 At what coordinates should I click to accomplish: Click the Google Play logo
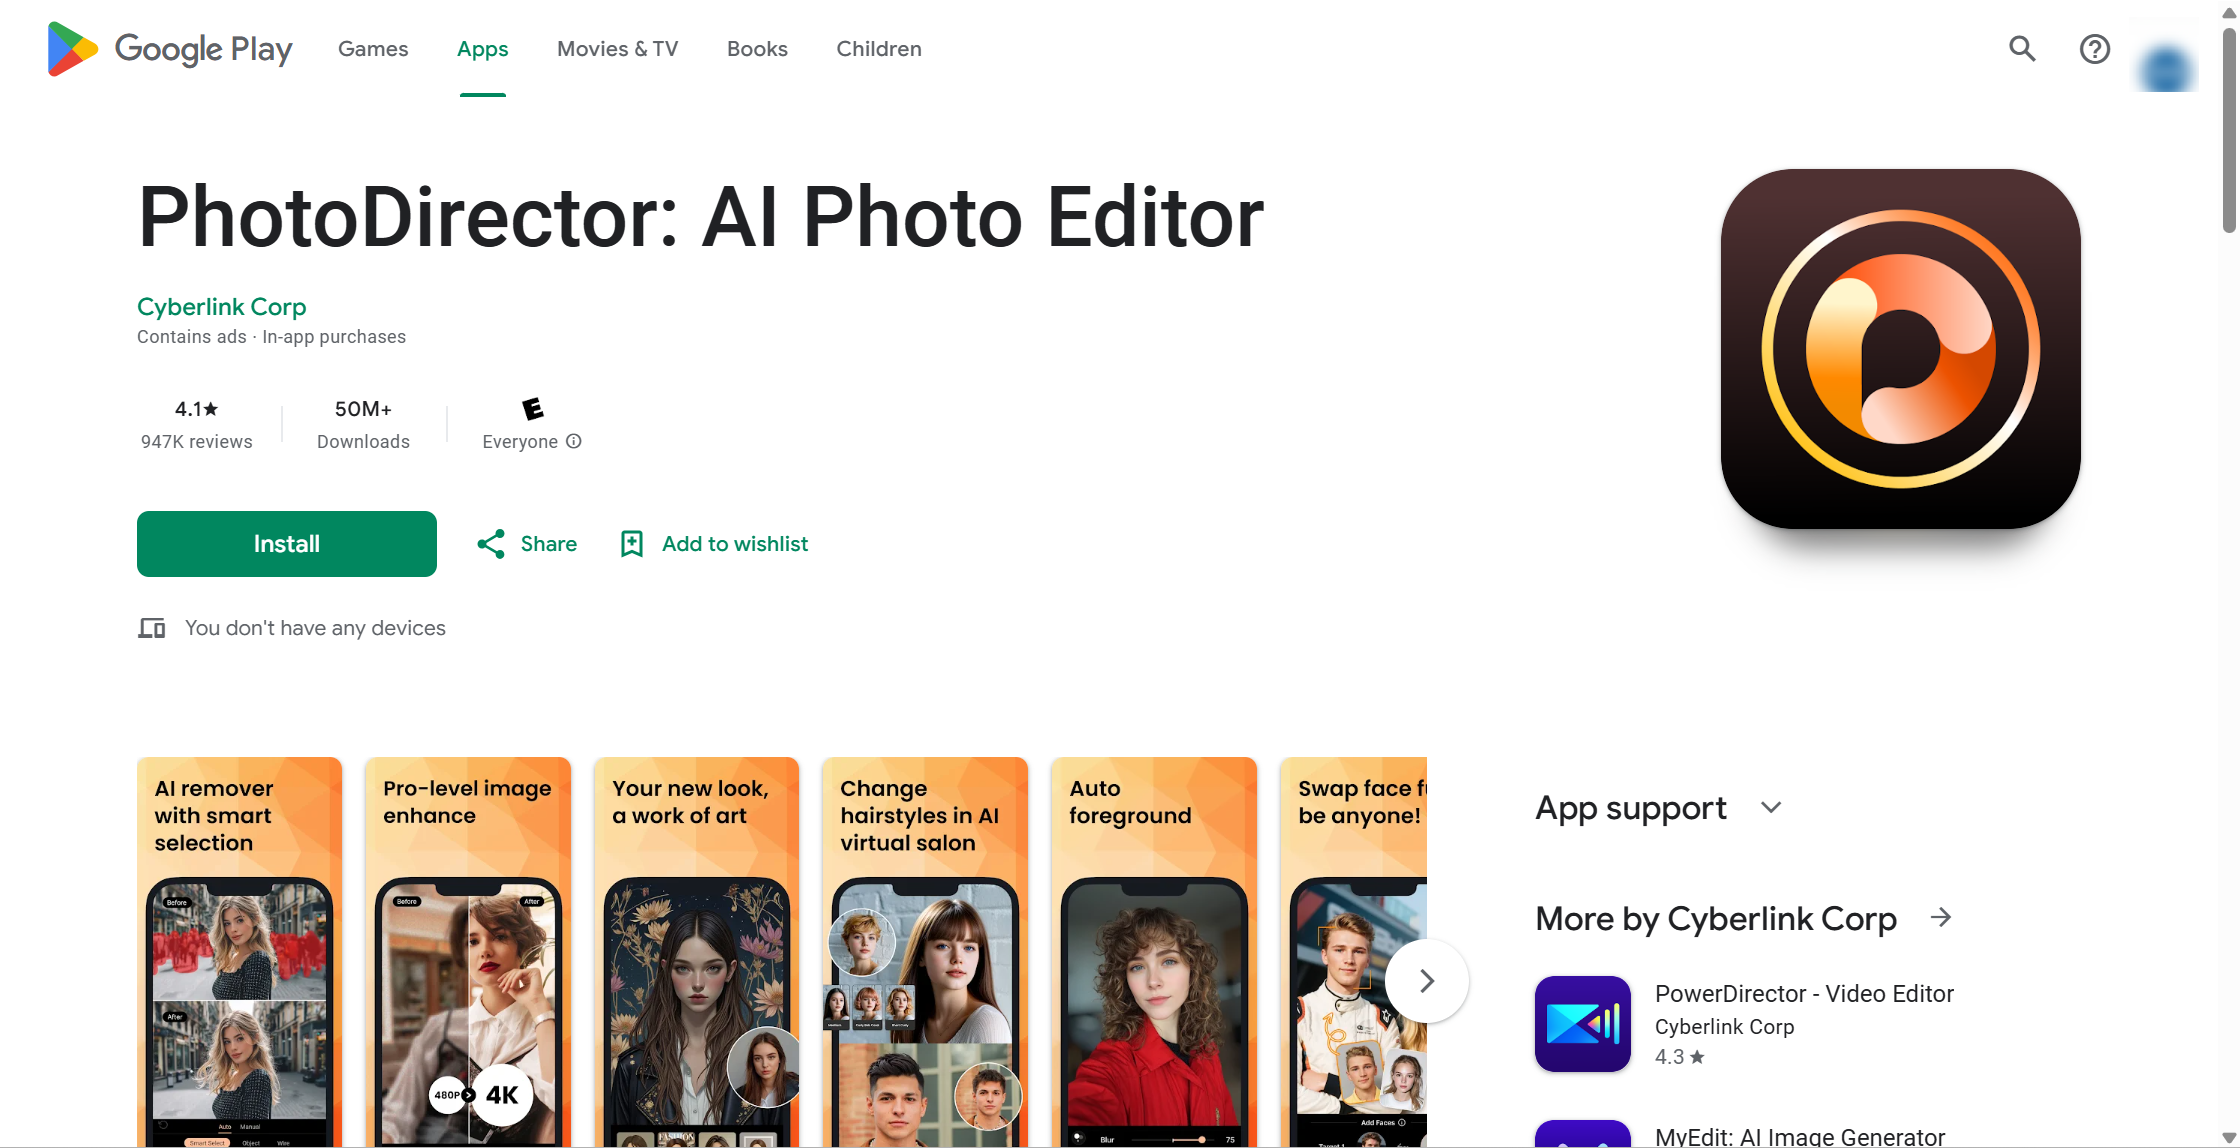click(170, 49)
